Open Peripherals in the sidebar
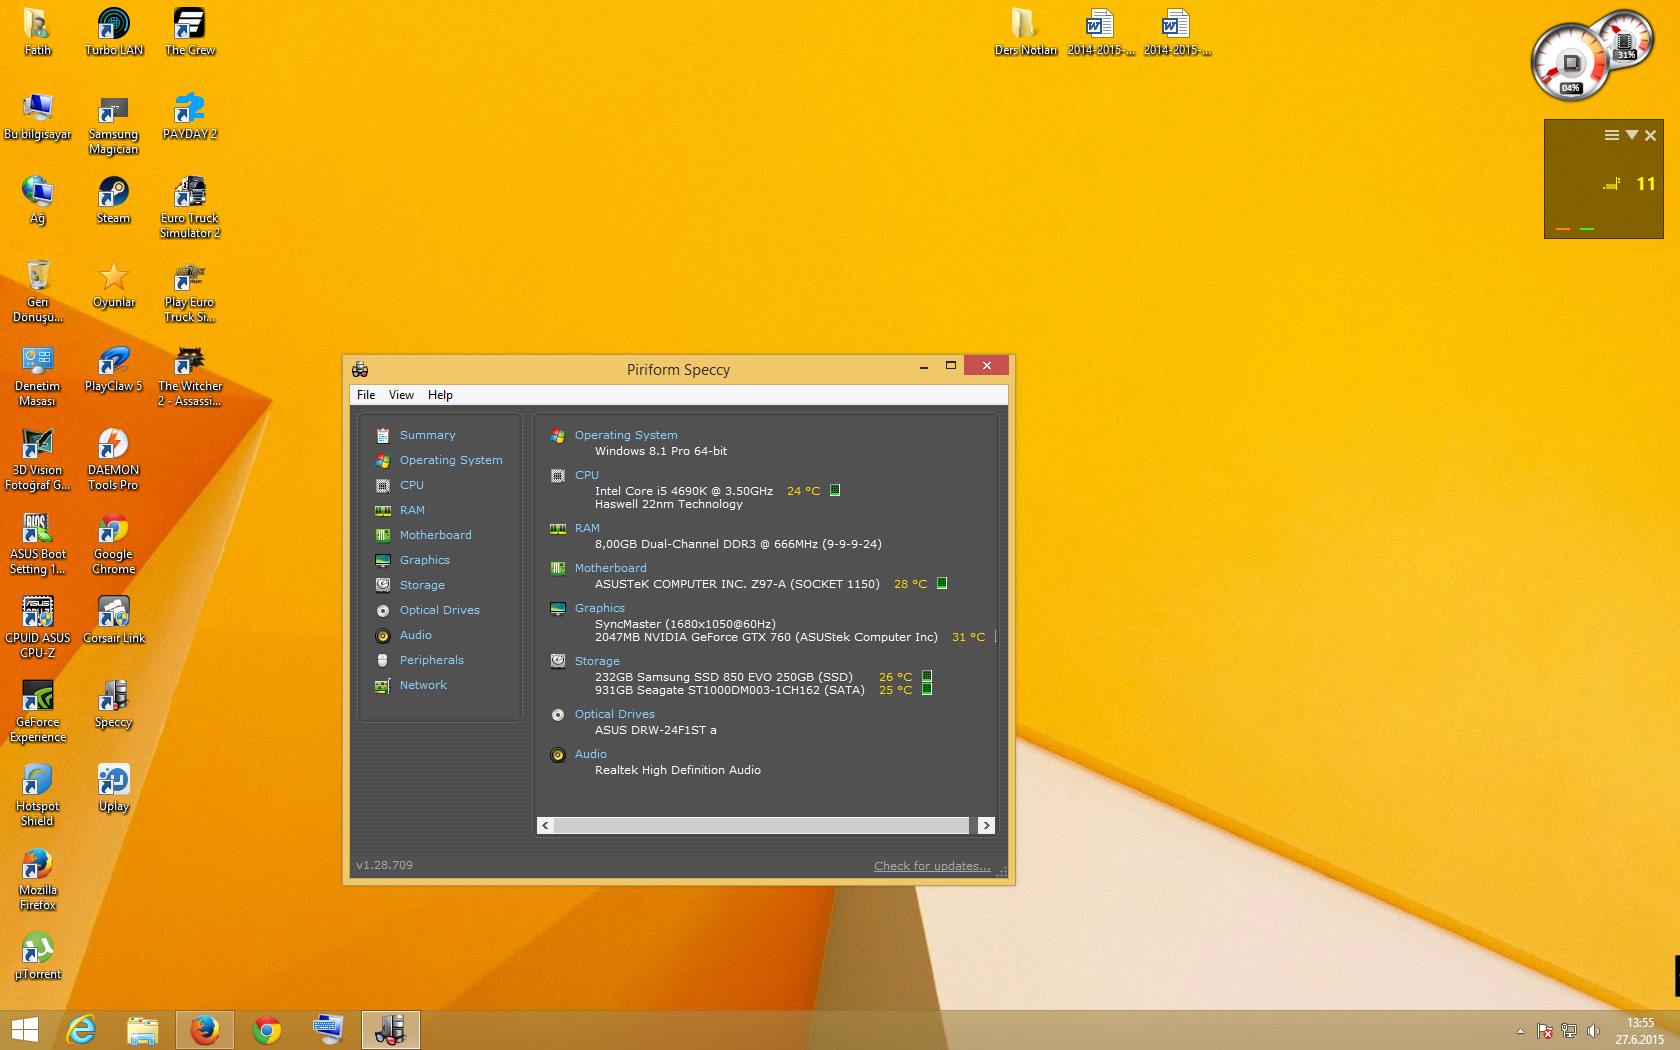Viewport: 1680px width, 1050px height. click(431, 660)
